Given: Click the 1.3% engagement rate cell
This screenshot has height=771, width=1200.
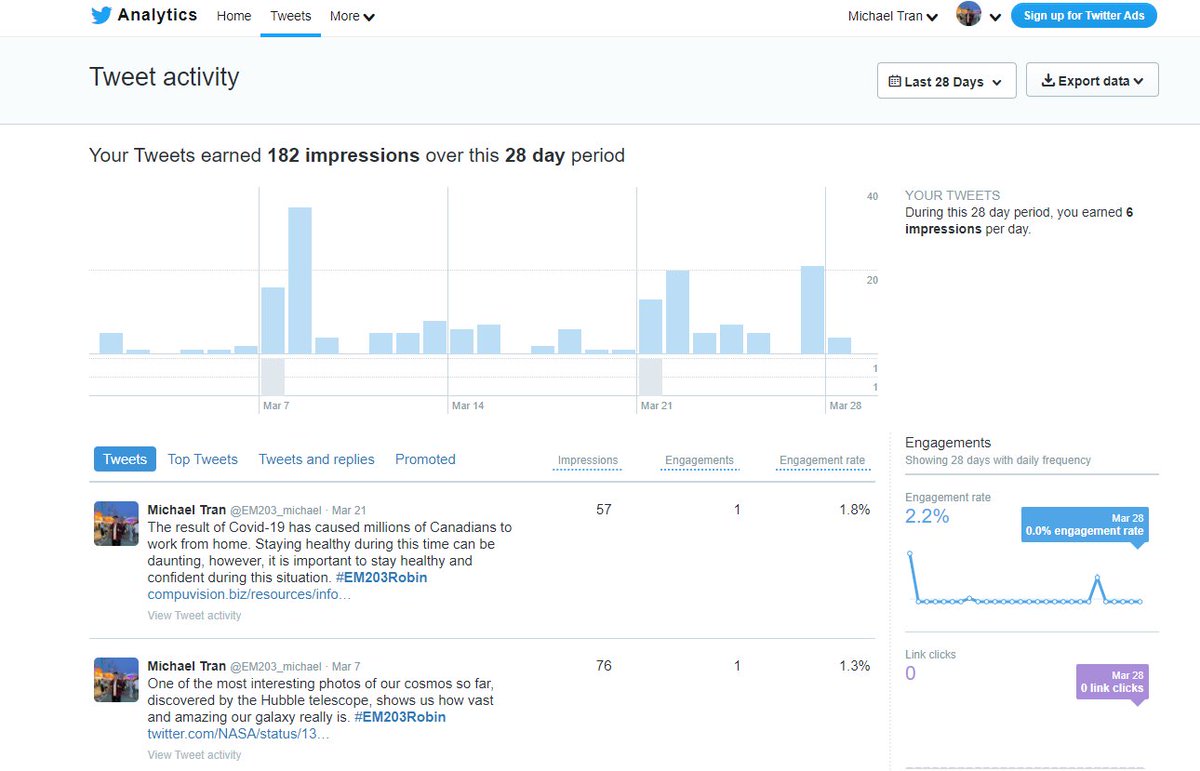Looking at the screenshot, I should [854, 666].
